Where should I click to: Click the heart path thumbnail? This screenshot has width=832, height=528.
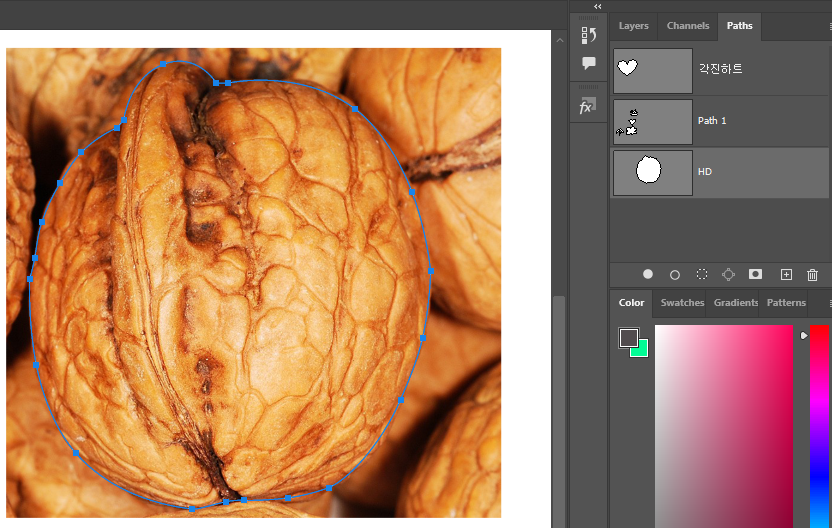(653, 71)
